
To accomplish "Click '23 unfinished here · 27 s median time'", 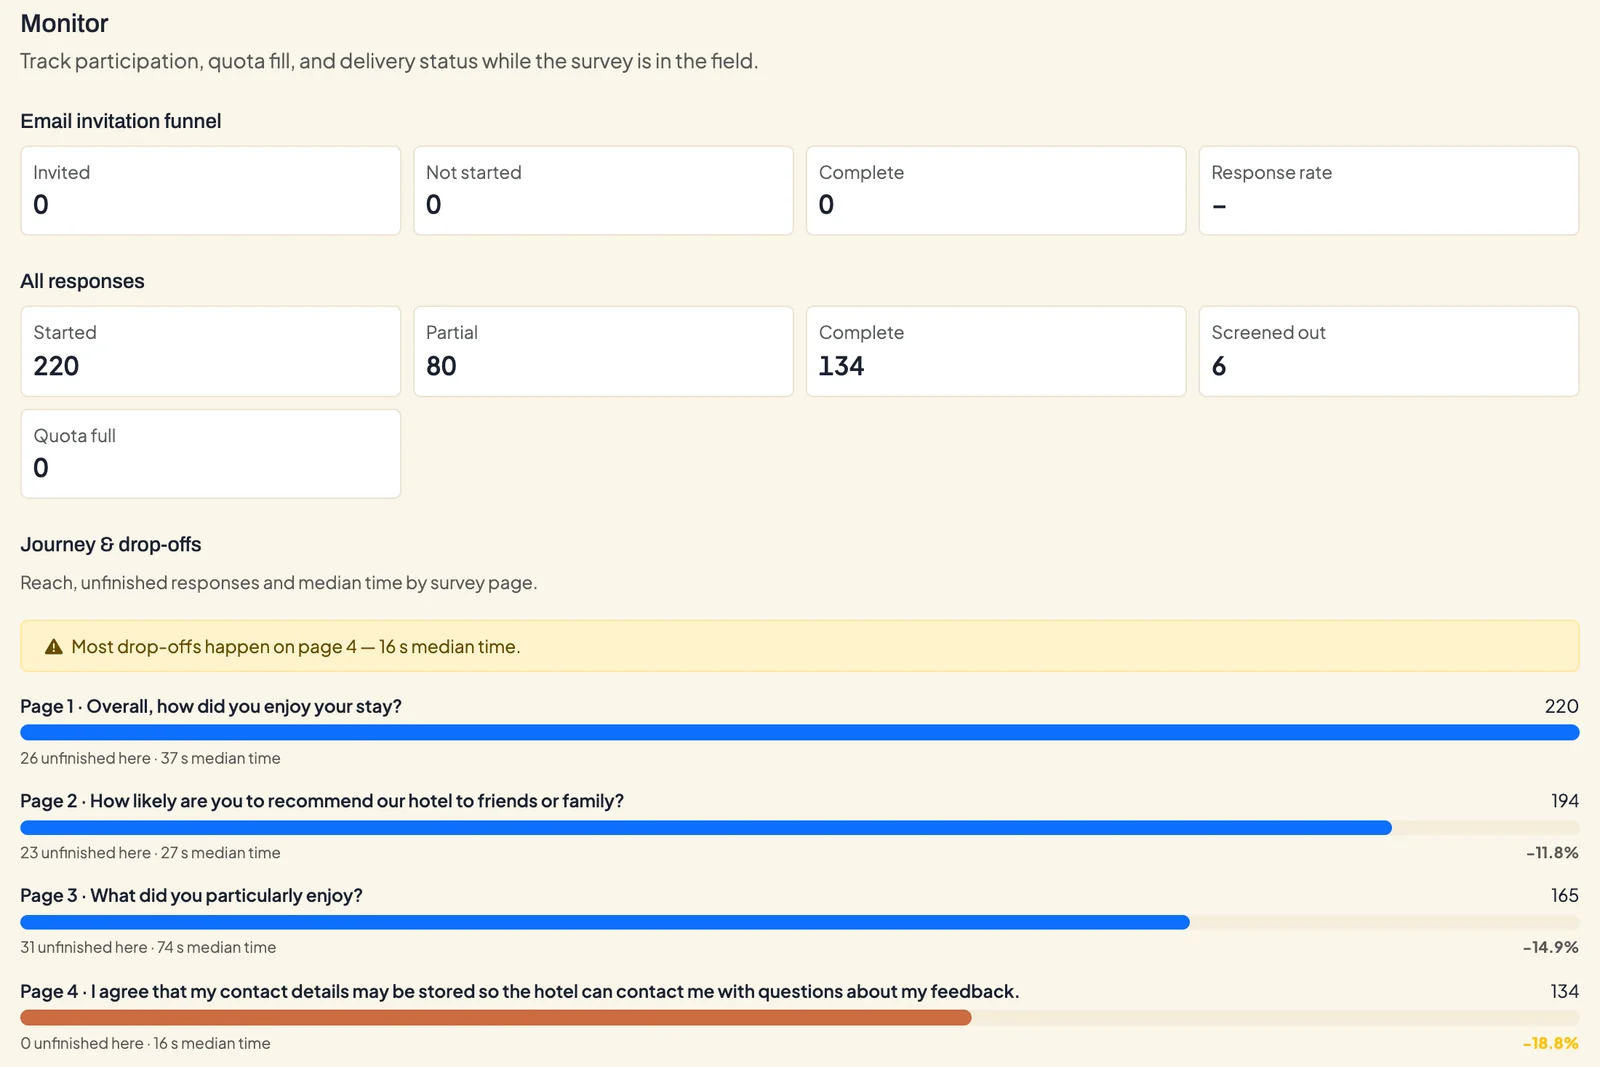I will (x=150, y=853).
